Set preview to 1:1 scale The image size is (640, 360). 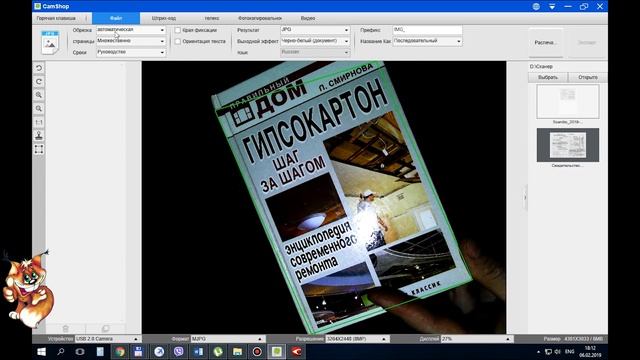click(x=39, y=122)
